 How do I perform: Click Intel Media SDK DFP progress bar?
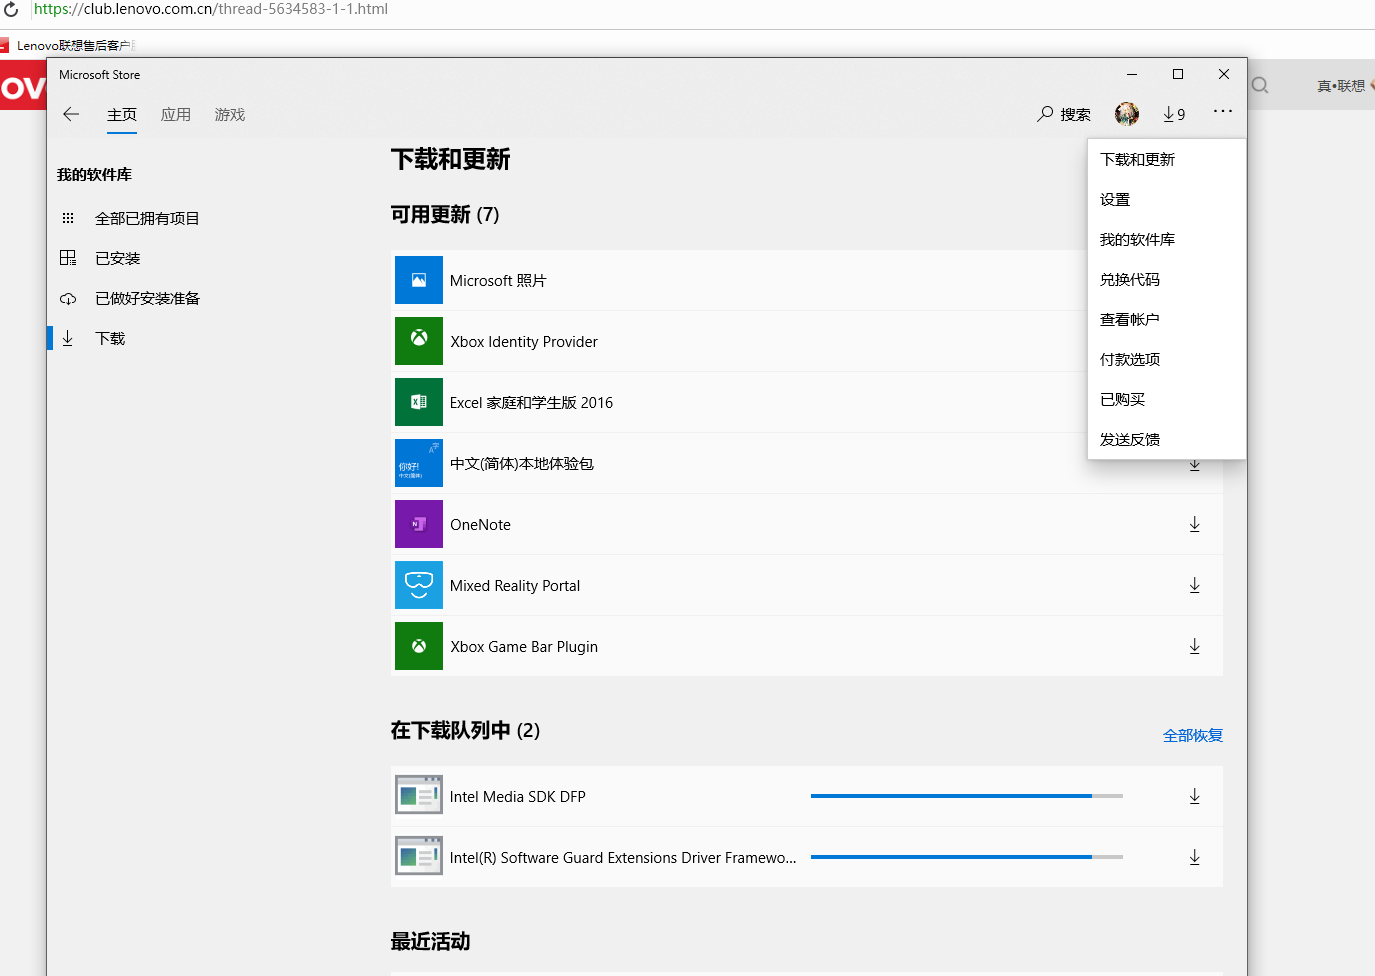coord(967,796)
